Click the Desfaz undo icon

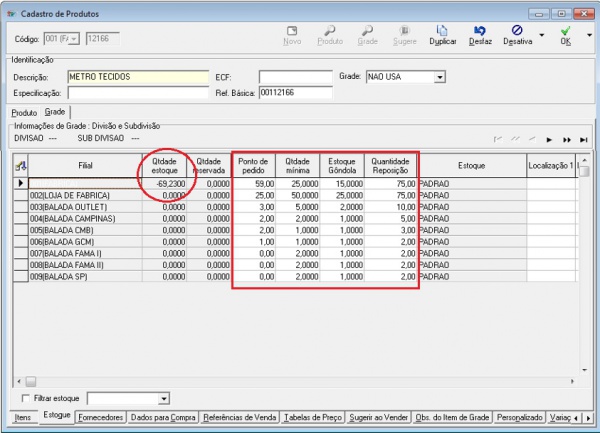click(x=480, y=31)
